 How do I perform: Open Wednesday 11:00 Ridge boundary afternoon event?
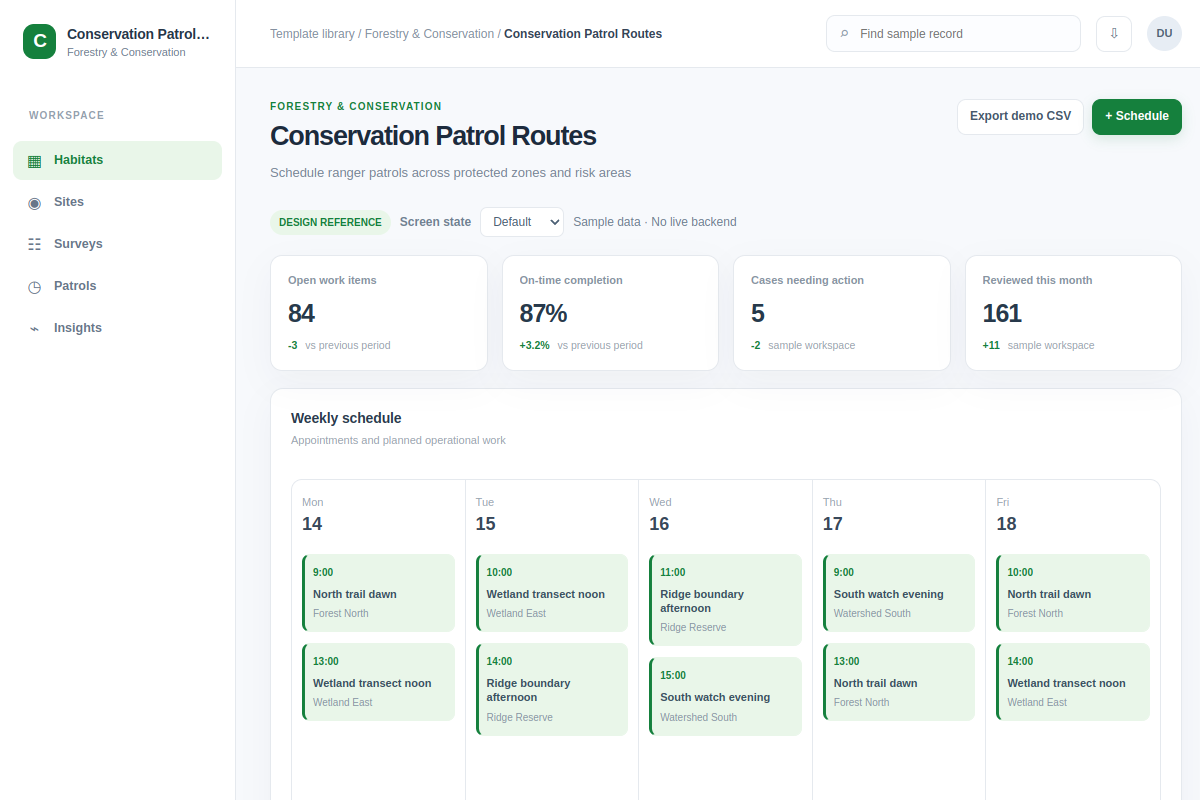pyautogui.click(x=725, y=600)
